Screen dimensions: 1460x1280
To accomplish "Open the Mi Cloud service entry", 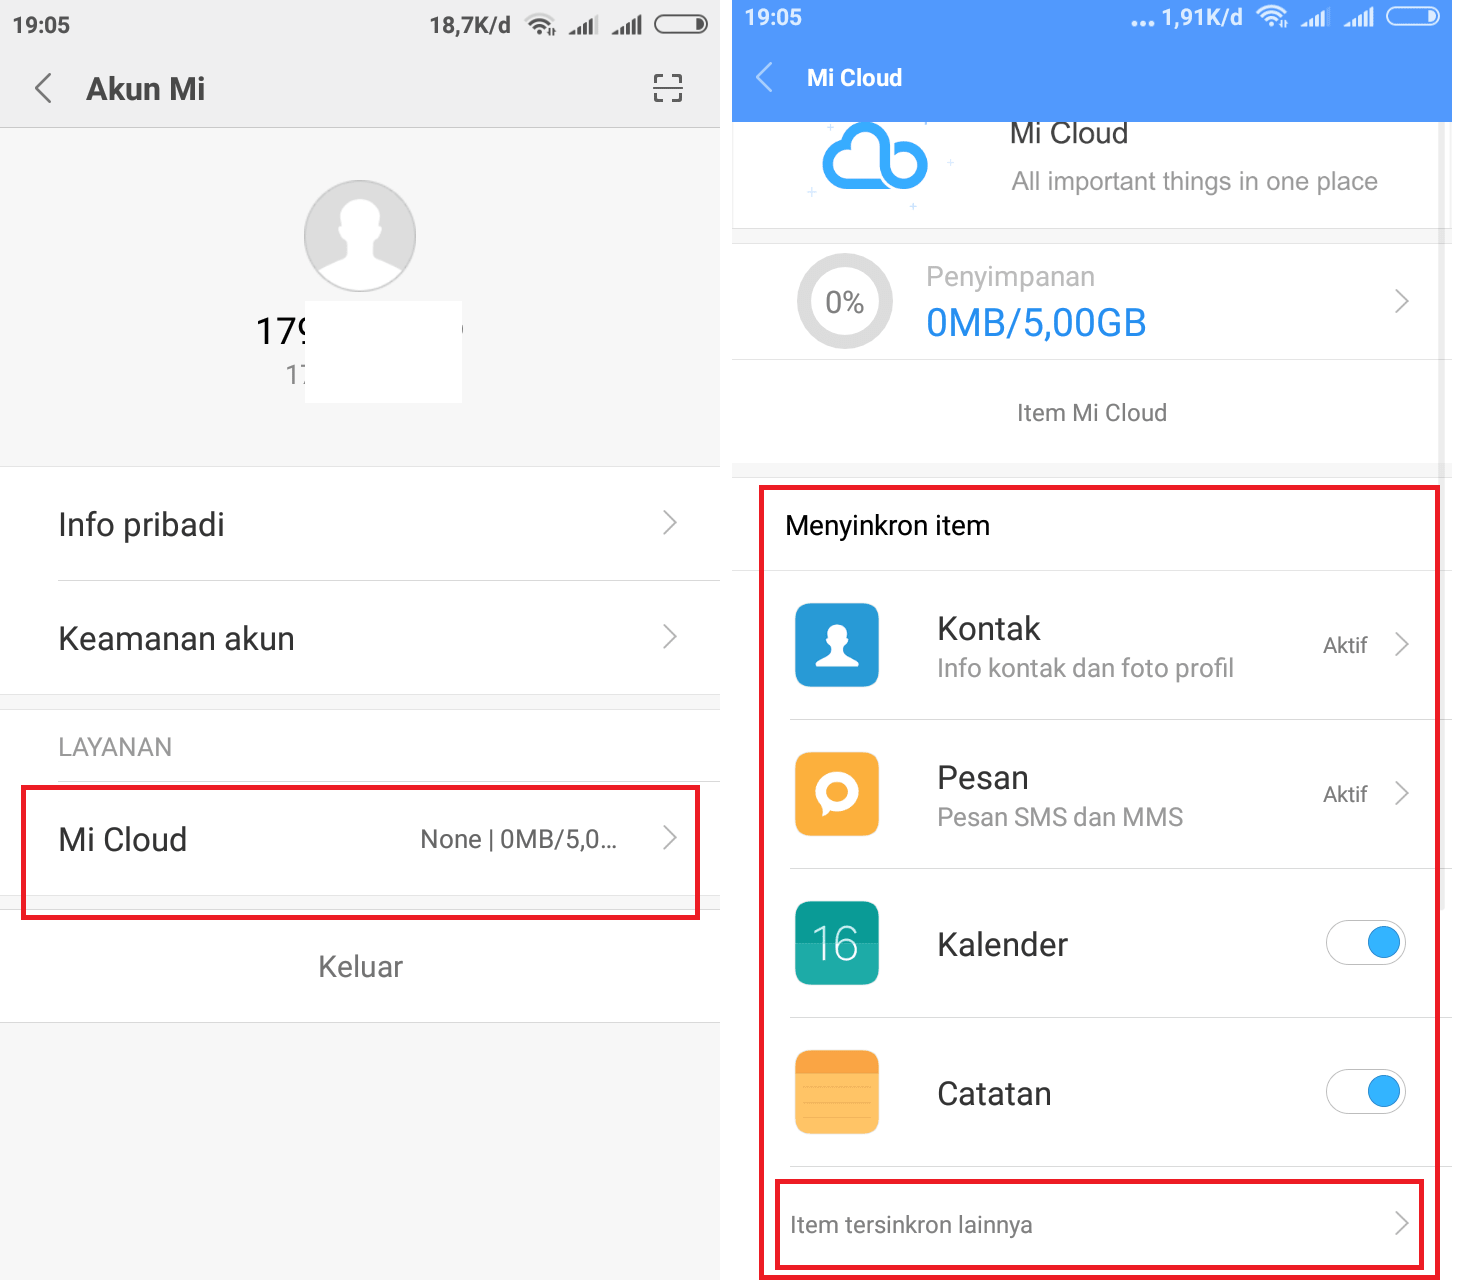I will 360,839.
